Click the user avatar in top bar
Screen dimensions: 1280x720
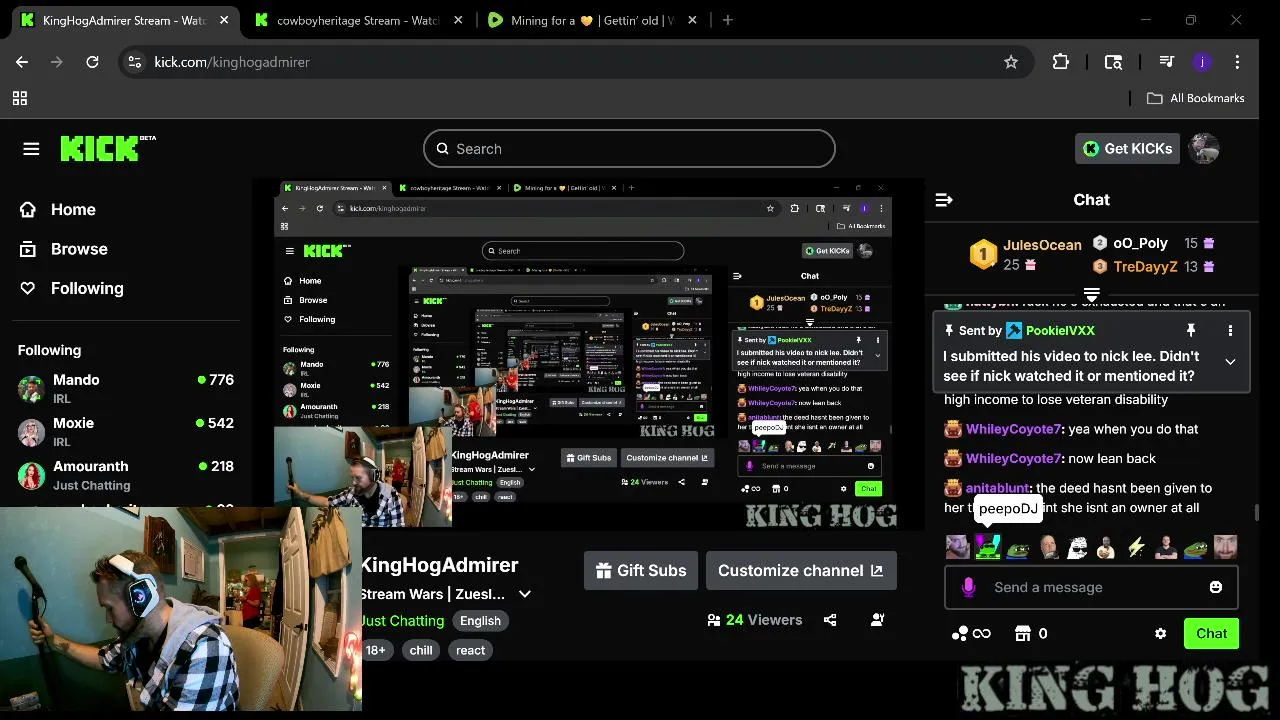click(x=1203, y=148)
